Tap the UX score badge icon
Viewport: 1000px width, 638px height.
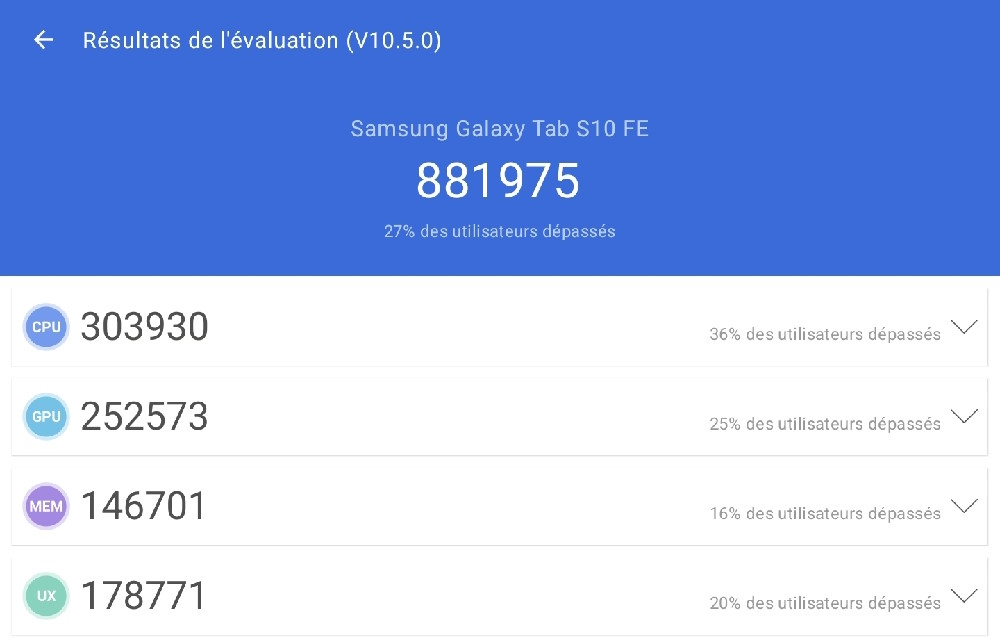(x=46, y=596)
